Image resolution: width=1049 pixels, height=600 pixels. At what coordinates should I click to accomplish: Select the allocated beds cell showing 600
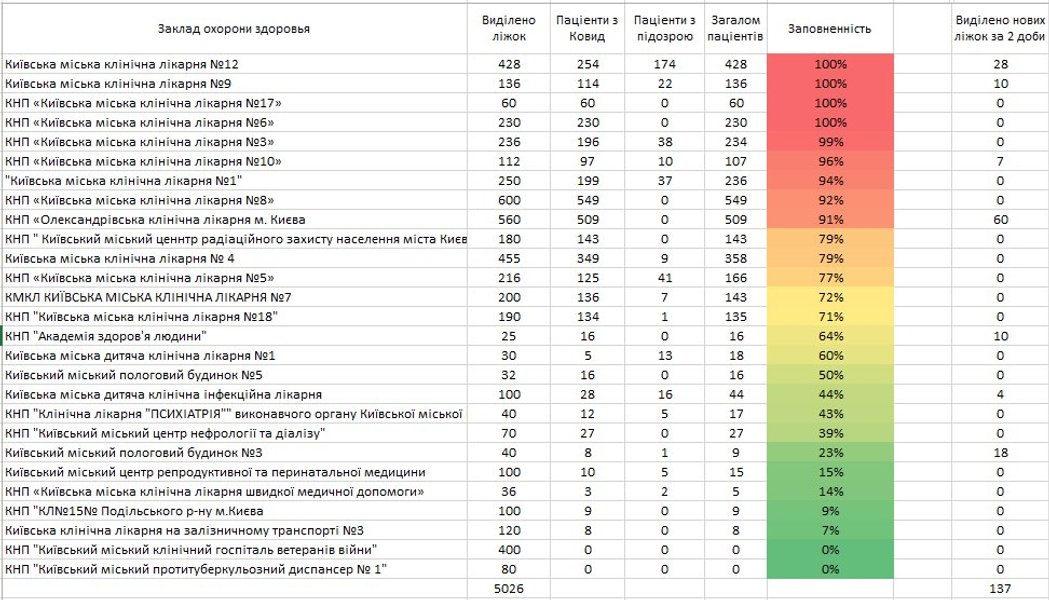pos(508,200)
